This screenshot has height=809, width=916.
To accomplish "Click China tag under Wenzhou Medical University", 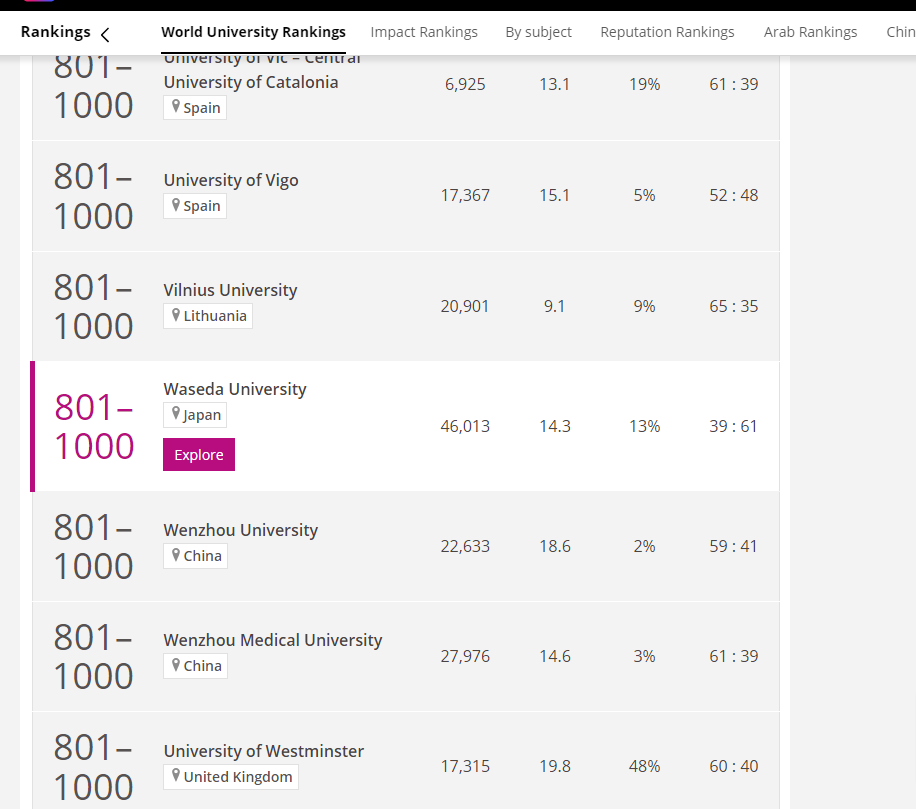I will click(x=196, y=666).
